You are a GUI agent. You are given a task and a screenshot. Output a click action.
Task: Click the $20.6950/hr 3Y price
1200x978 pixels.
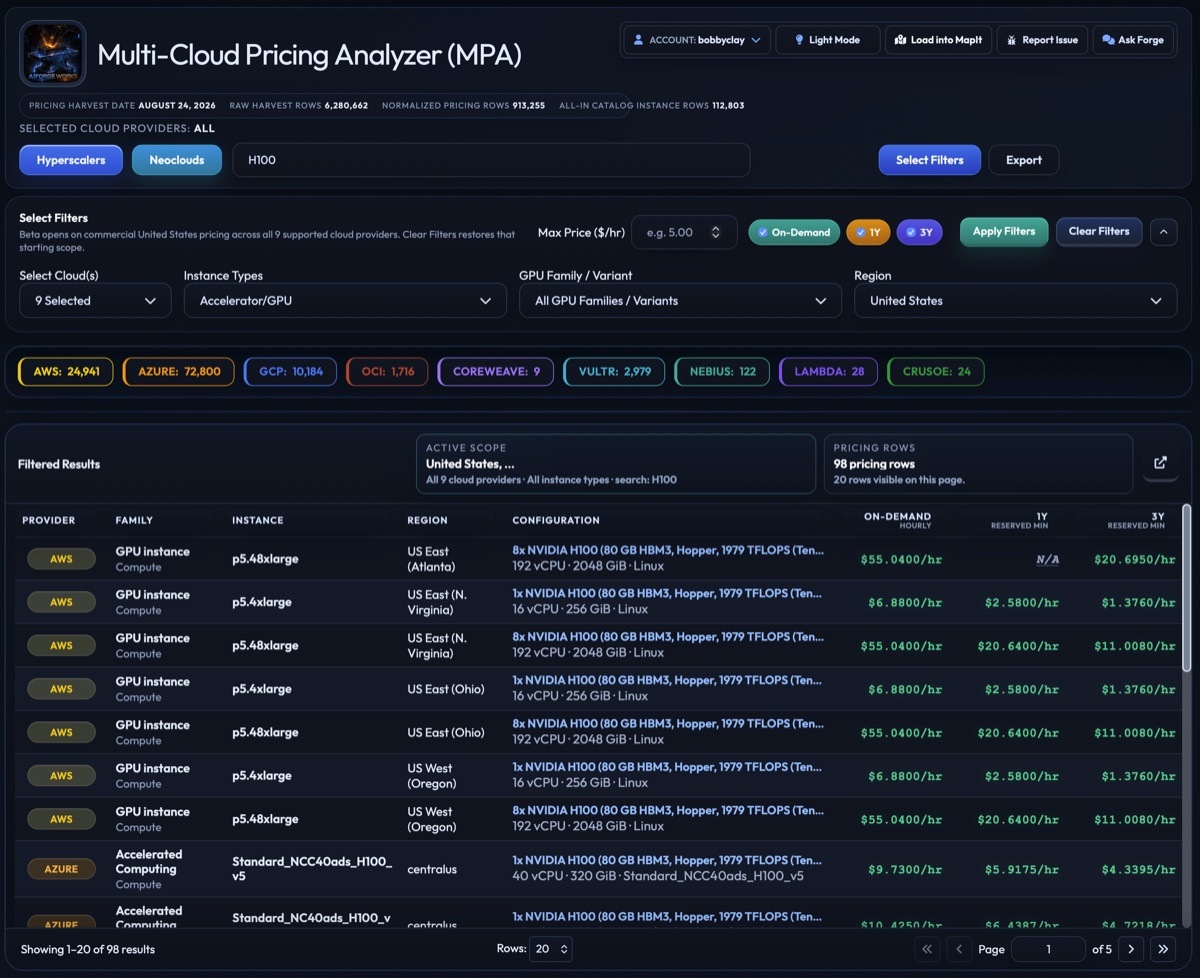(1135, 560)
